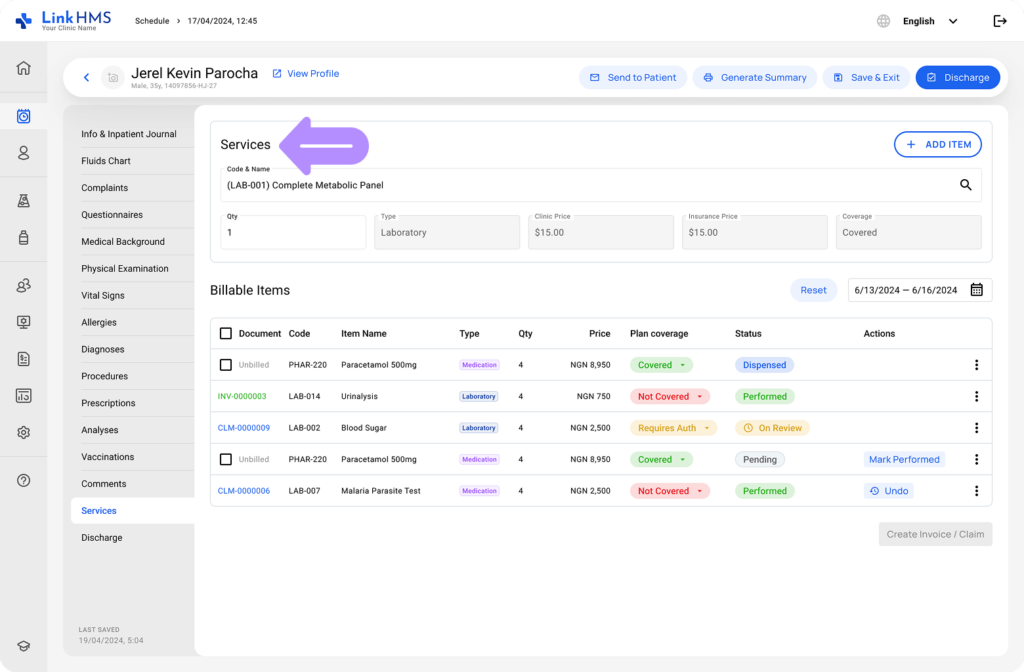Open the help question mark icon

tap(24, 481)
